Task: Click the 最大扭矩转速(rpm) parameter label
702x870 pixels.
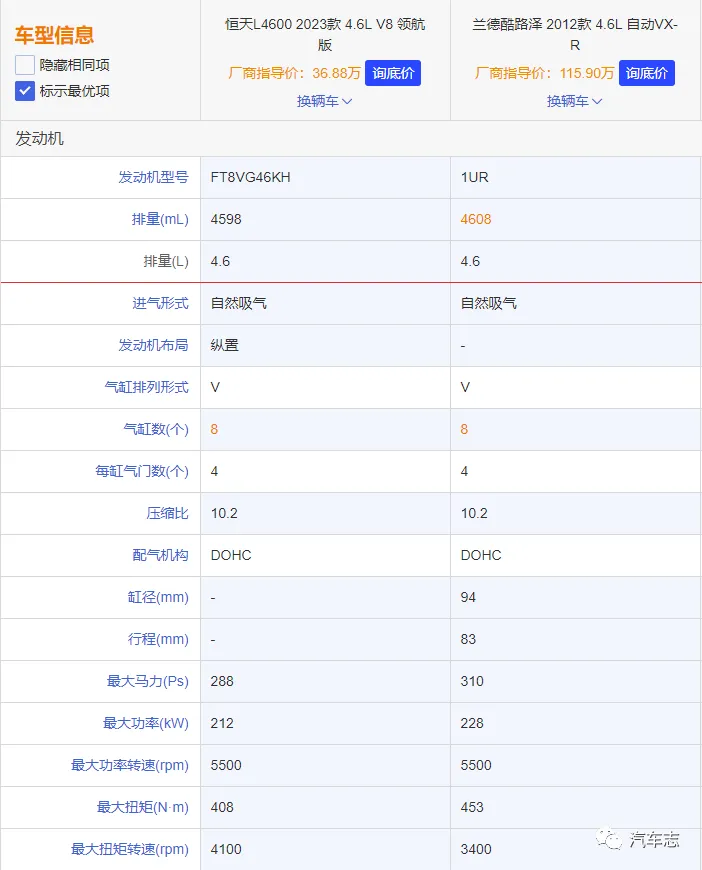Action: (130, 849)
